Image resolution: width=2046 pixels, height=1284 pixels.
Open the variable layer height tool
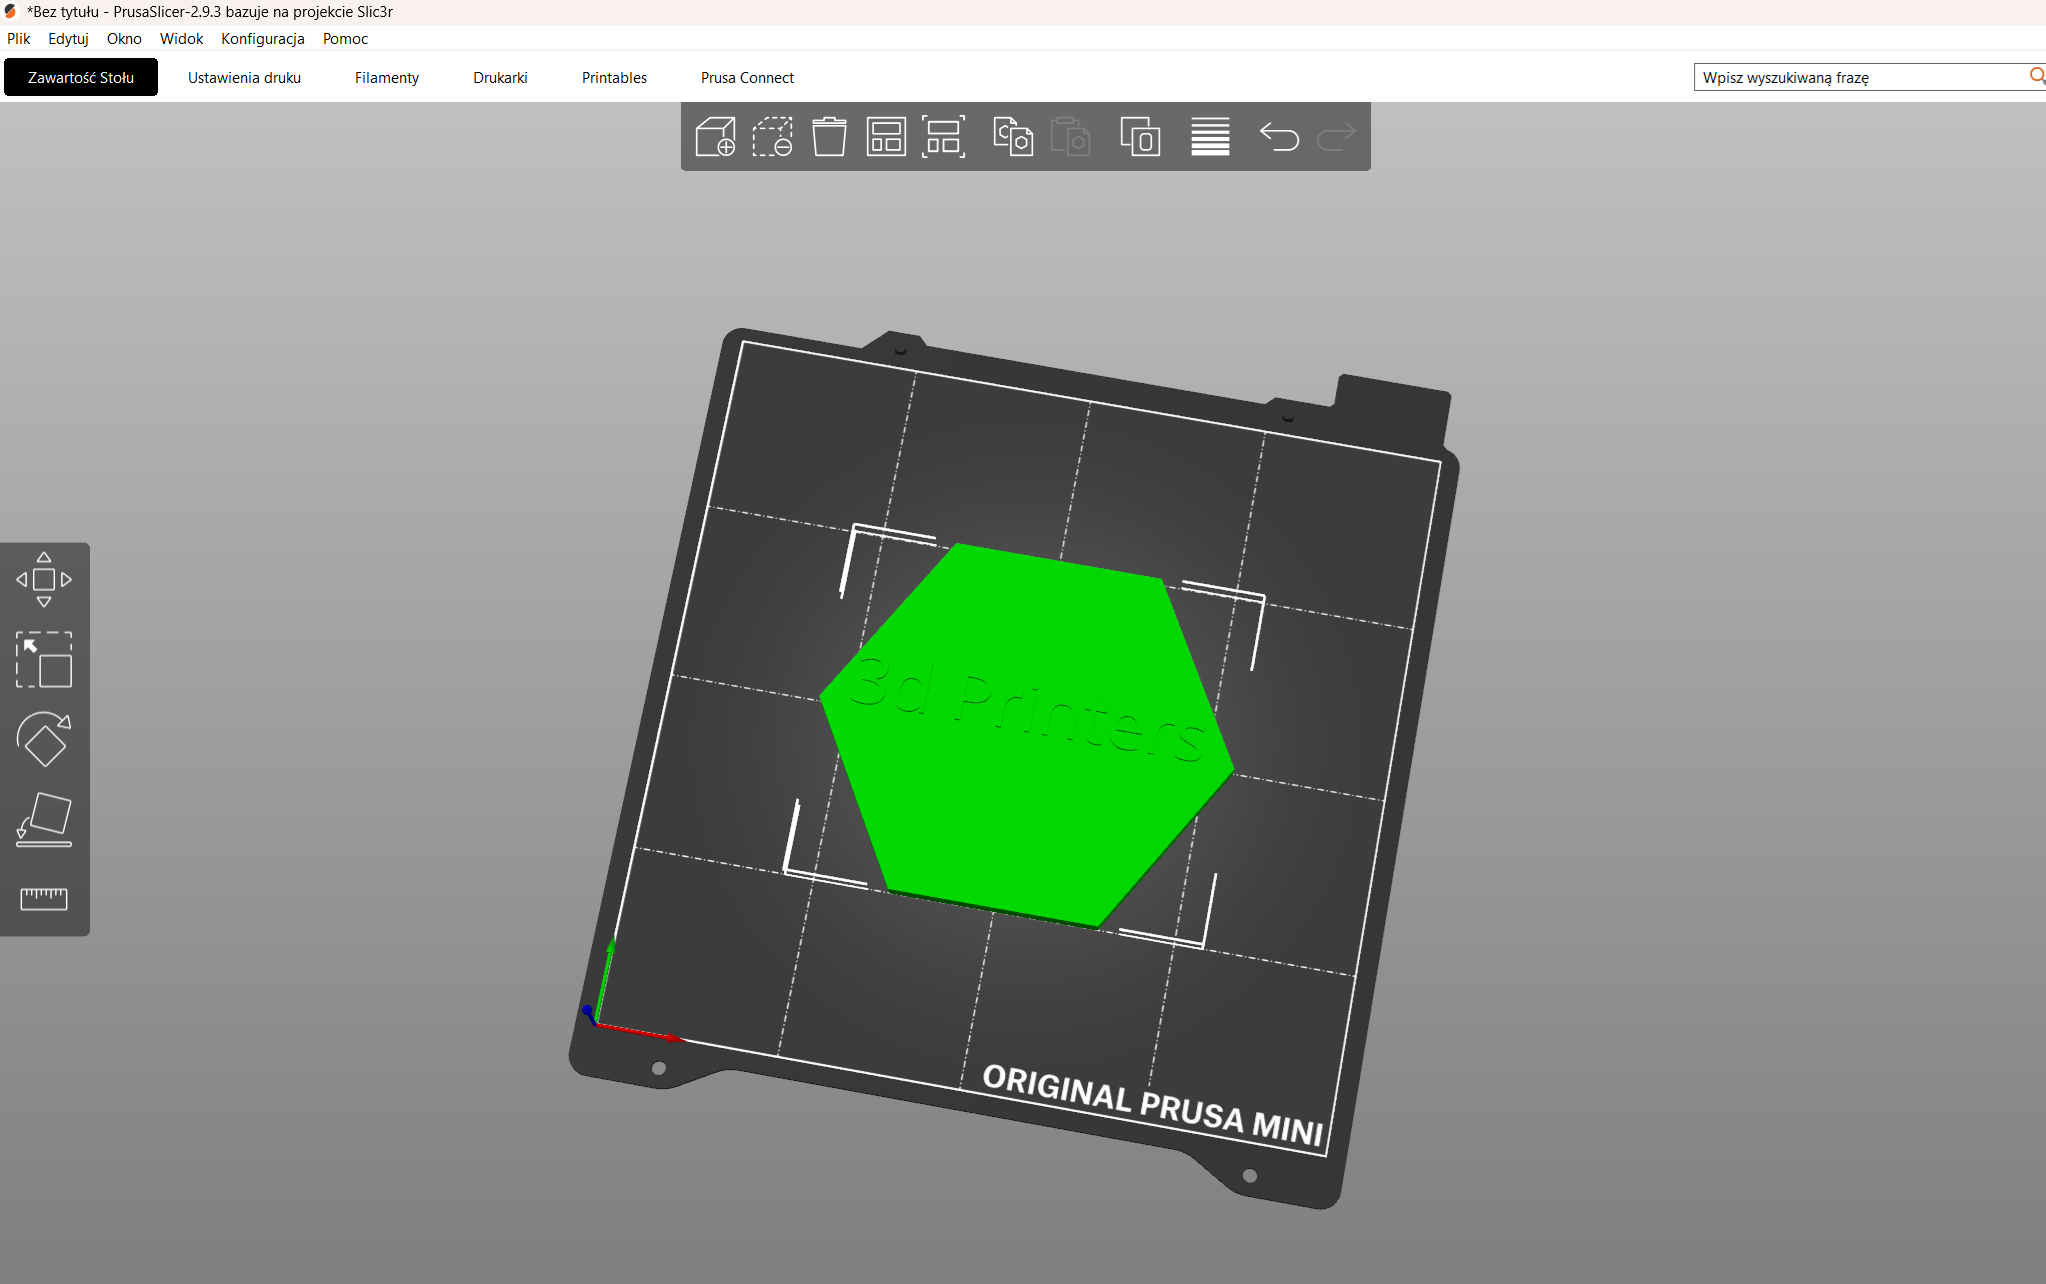[x=1210, y=136]
